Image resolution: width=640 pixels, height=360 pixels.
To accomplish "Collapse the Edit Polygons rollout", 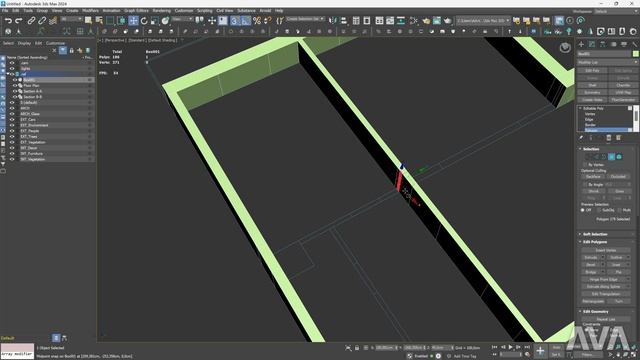I will coord(595,242).
